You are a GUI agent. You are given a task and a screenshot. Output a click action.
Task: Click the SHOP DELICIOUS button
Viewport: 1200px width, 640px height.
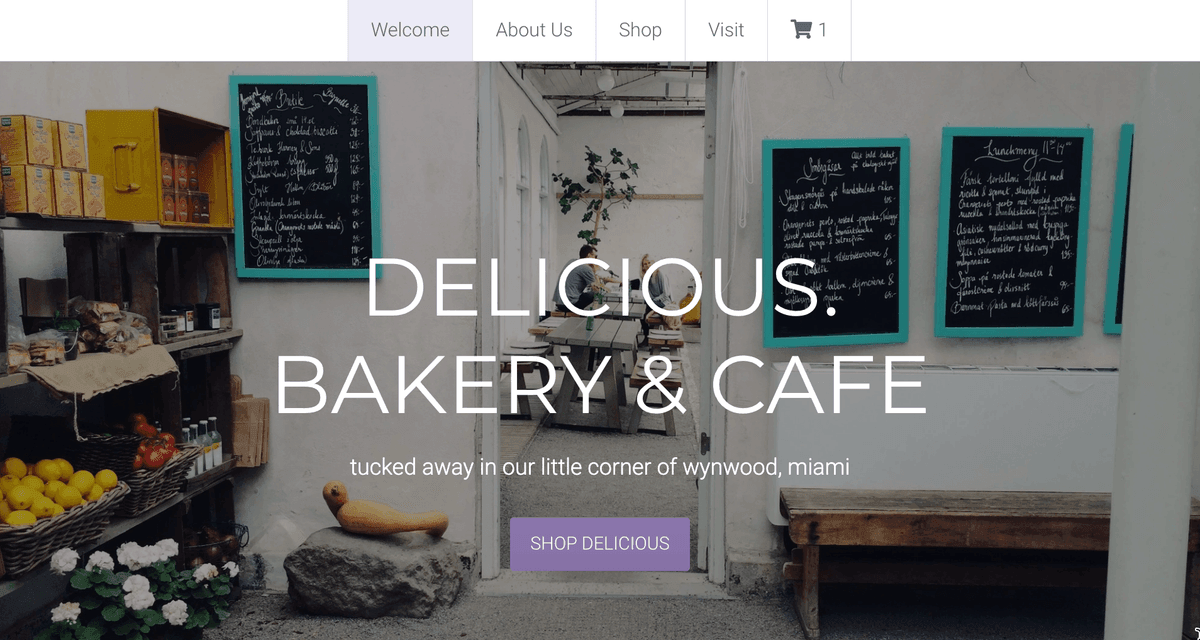pos(600,544)
